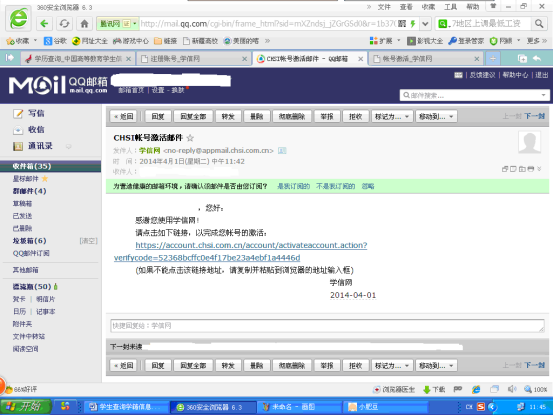Go back with the browser back arrow
The image size is (553, 415).
pos(44,24)
